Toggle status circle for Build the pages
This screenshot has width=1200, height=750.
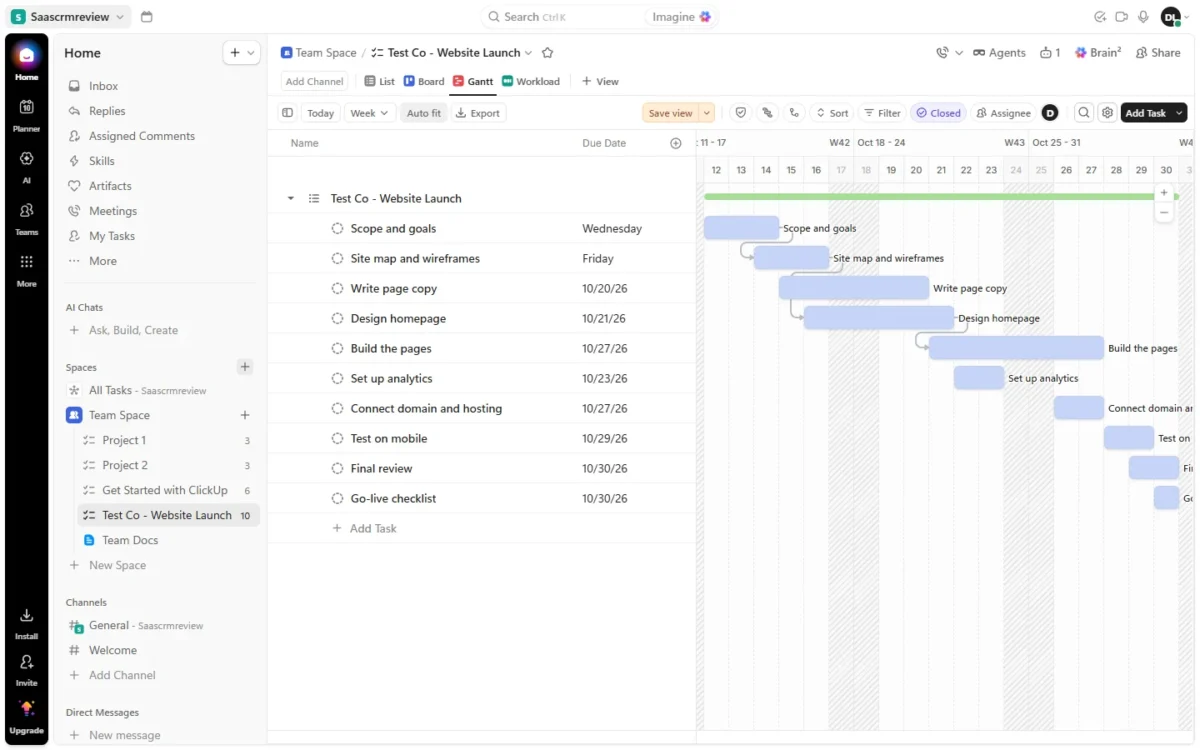coord(338,348)
